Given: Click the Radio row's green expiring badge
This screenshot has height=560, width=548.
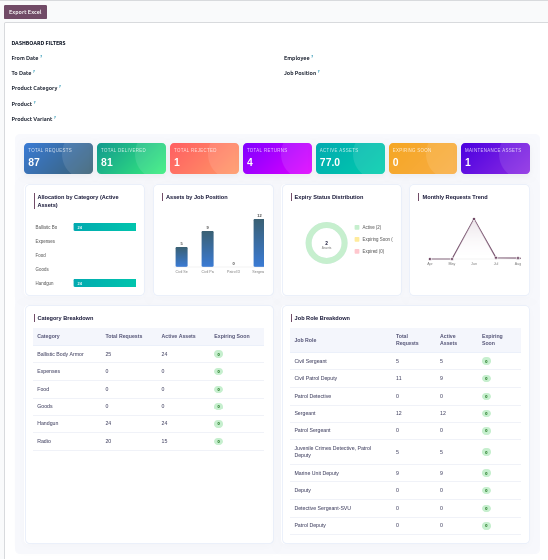Looking at the screenshot, I should point(218,441).
